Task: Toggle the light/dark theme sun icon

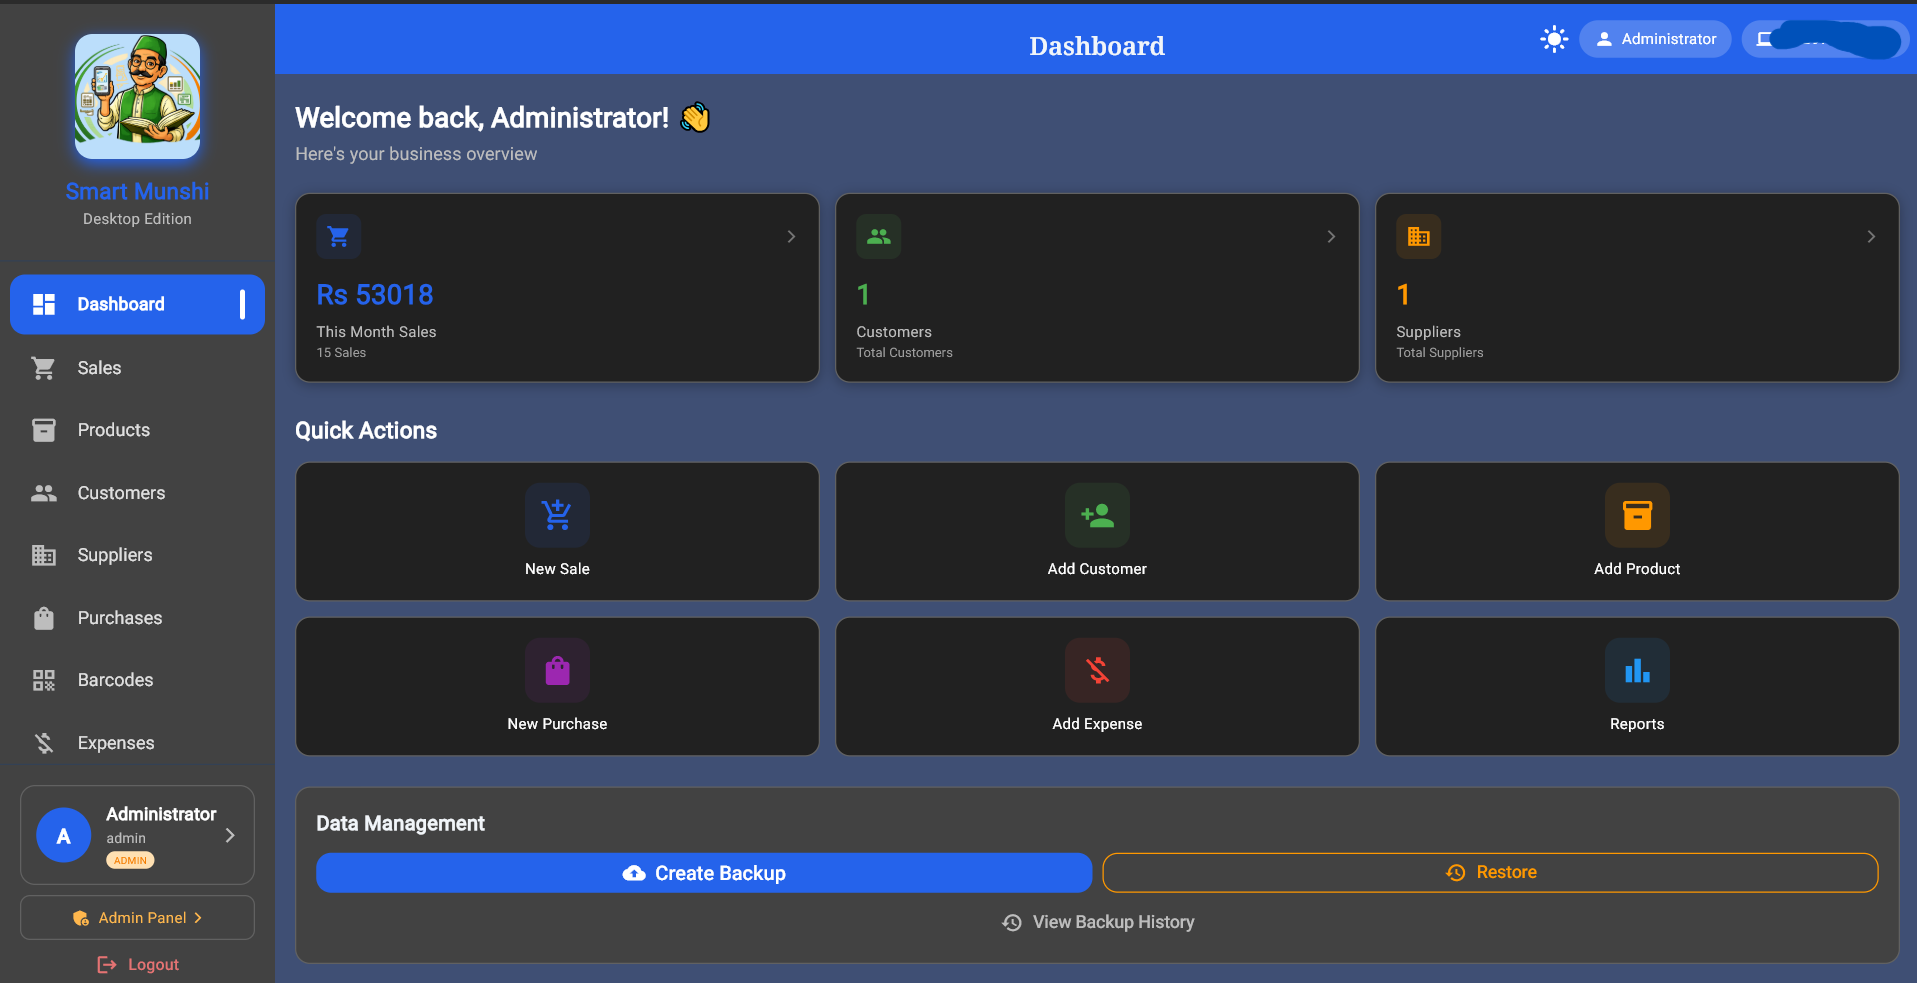Action: (1553, 39)
